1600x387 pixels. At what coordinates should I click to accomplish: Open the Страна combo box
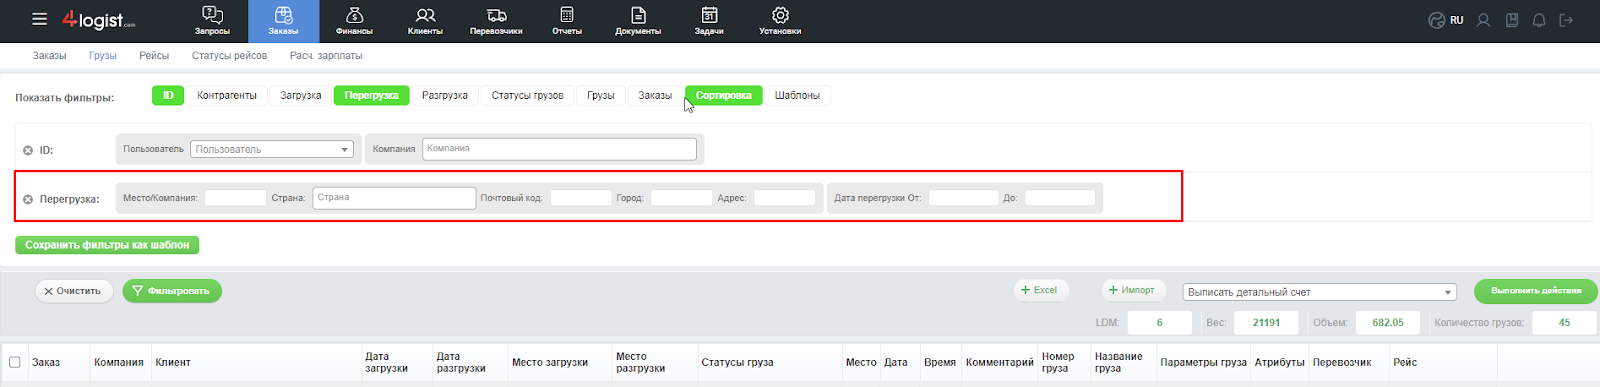394,197
